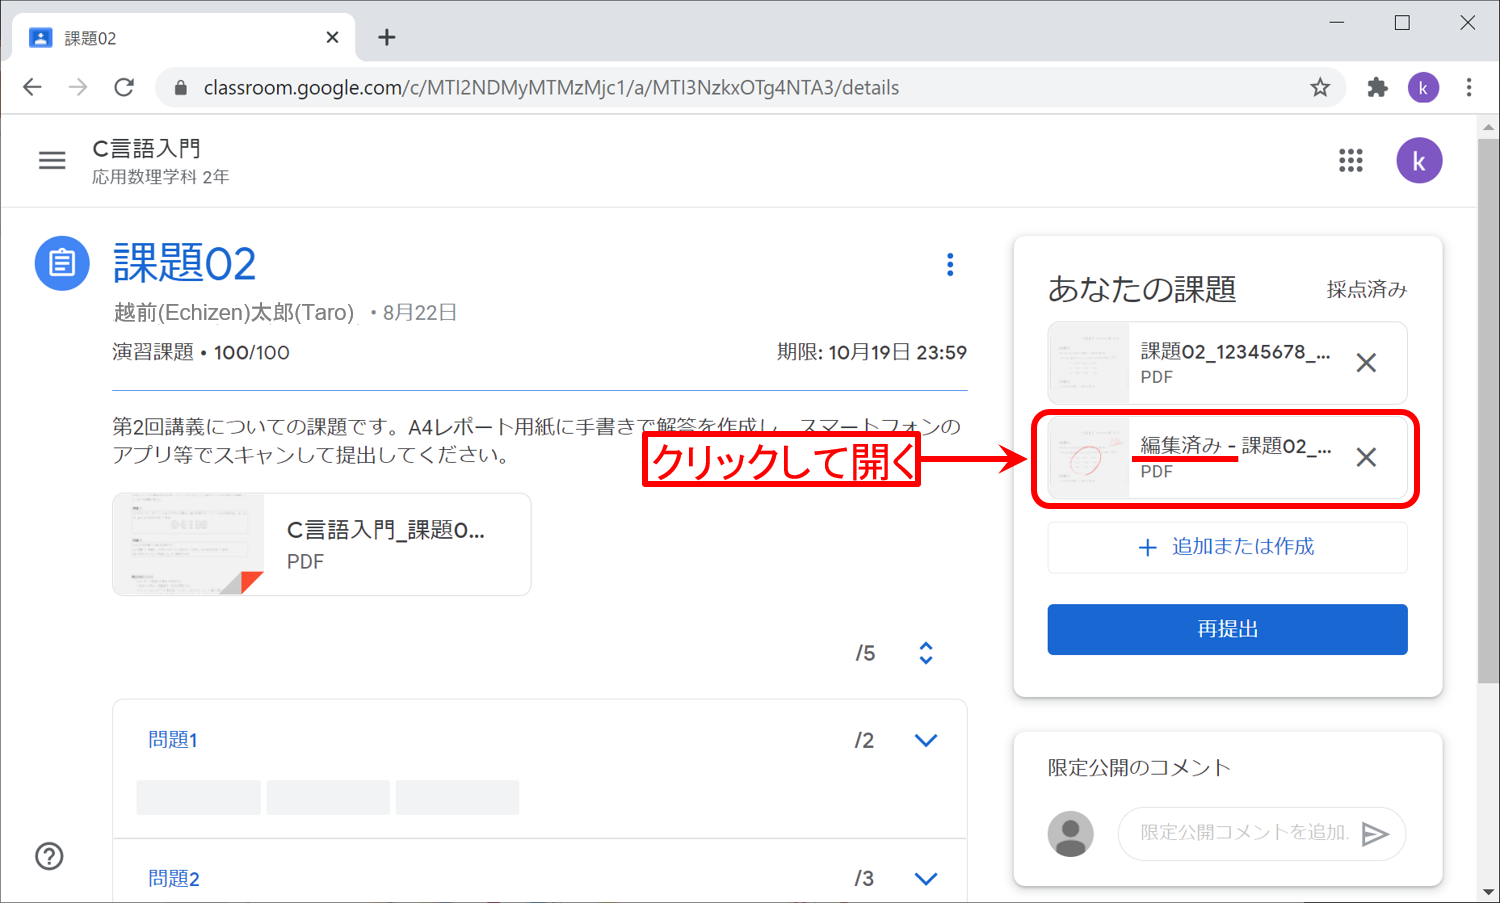The width and height of the screenshot is (1500, 903).
Task: Reload the current page
Action: 124,88
